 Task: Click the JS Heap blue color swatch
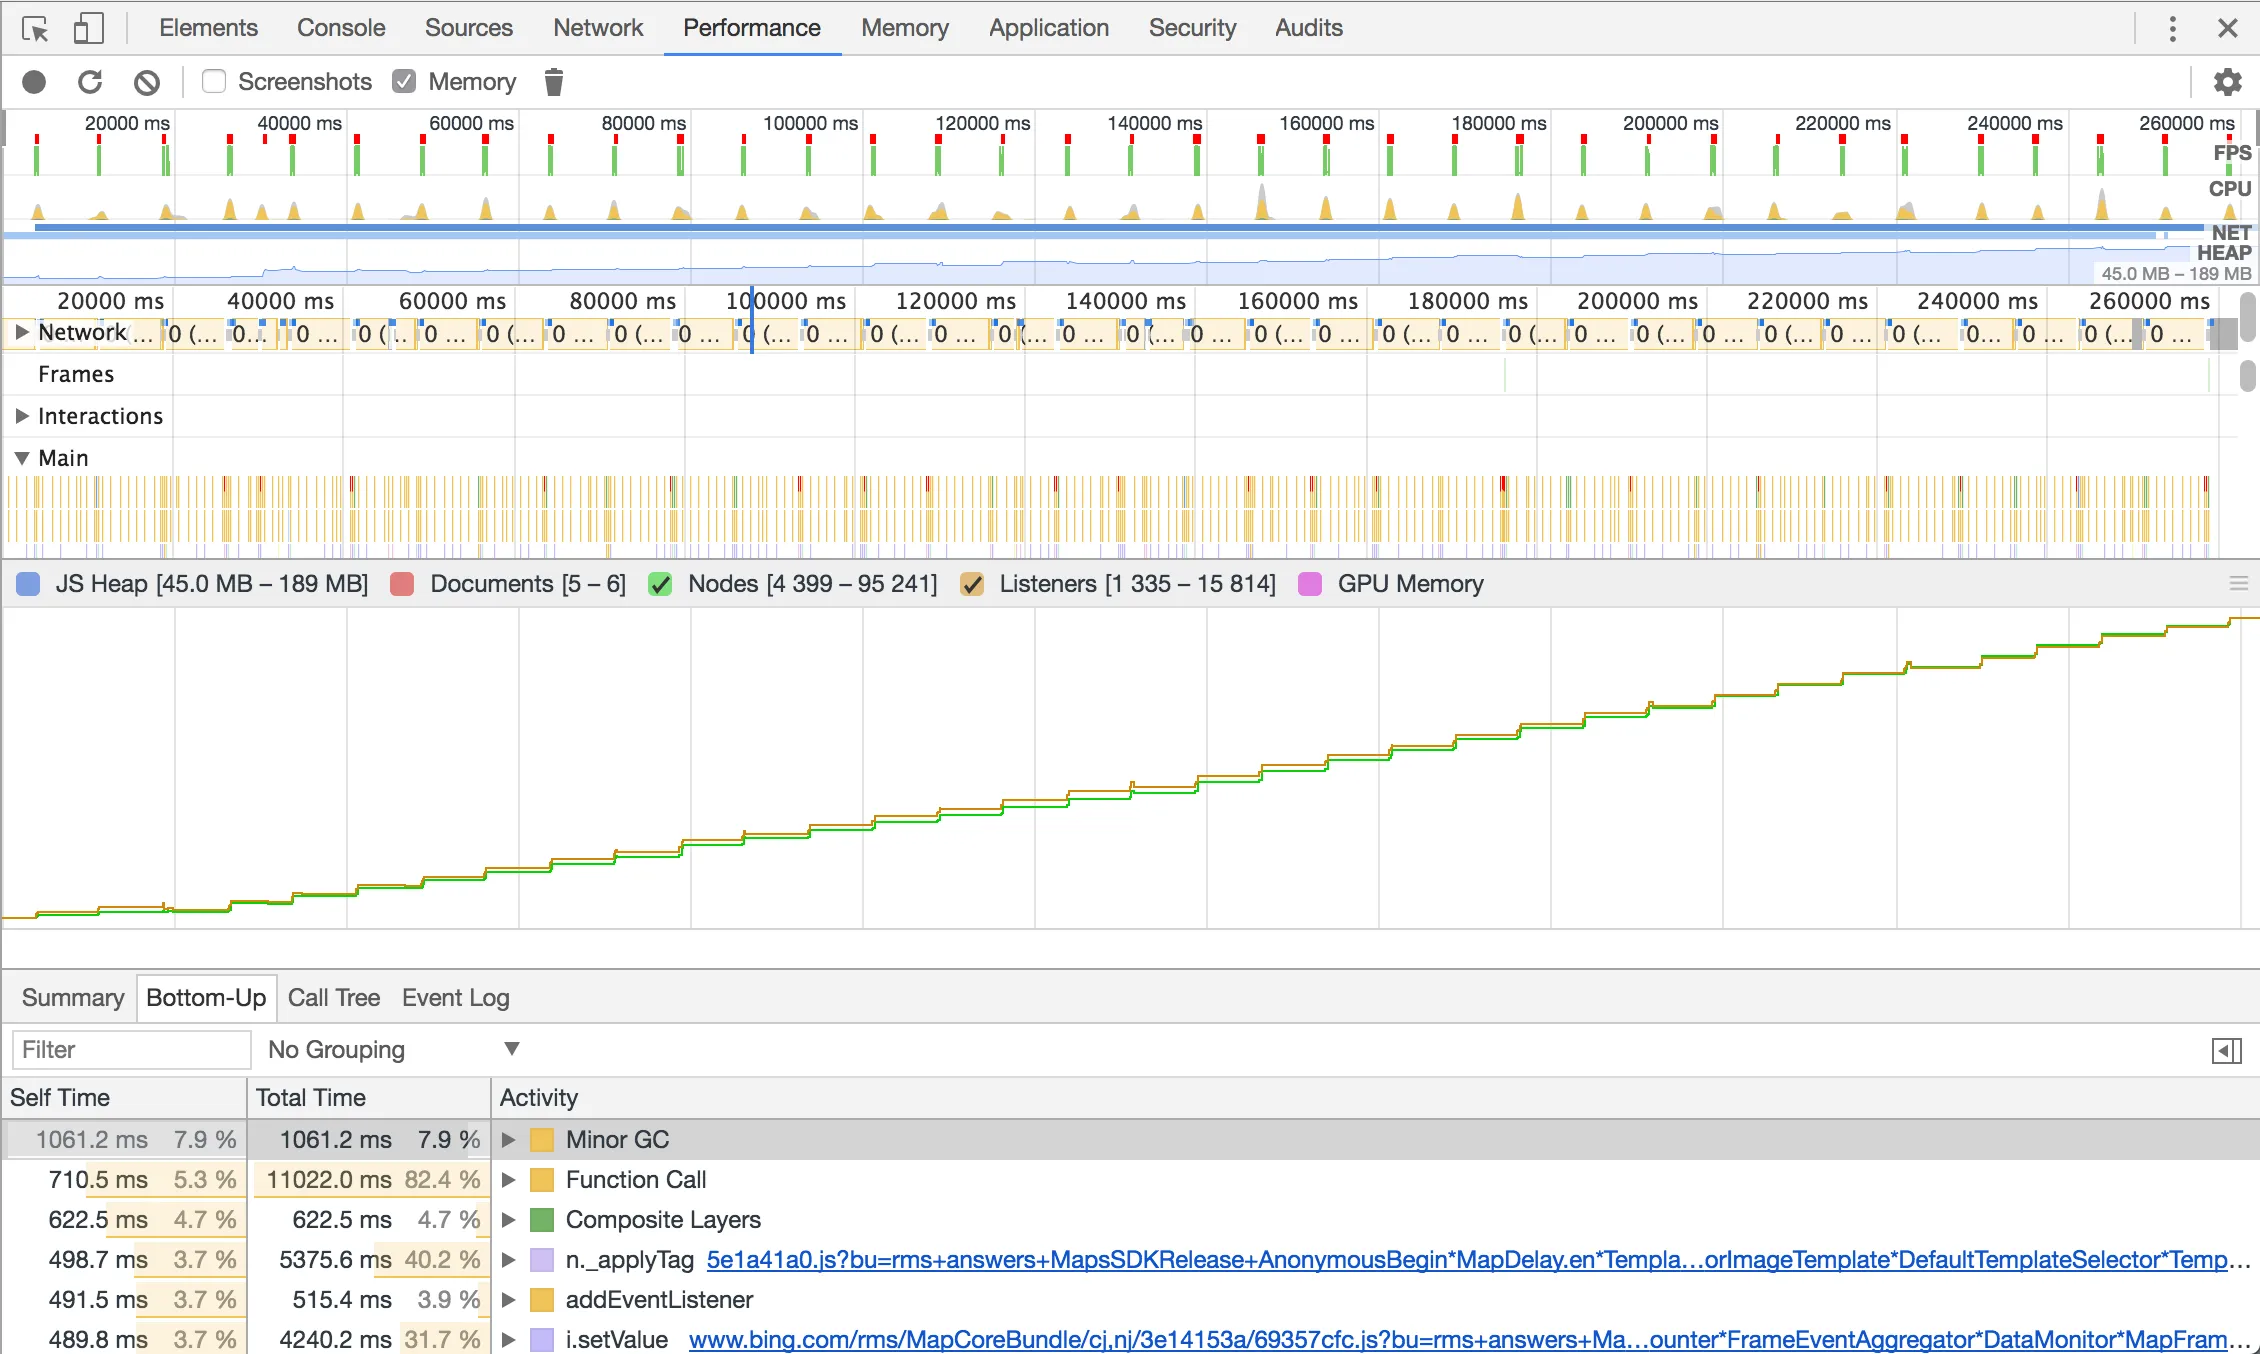click(x=29, y=585)
